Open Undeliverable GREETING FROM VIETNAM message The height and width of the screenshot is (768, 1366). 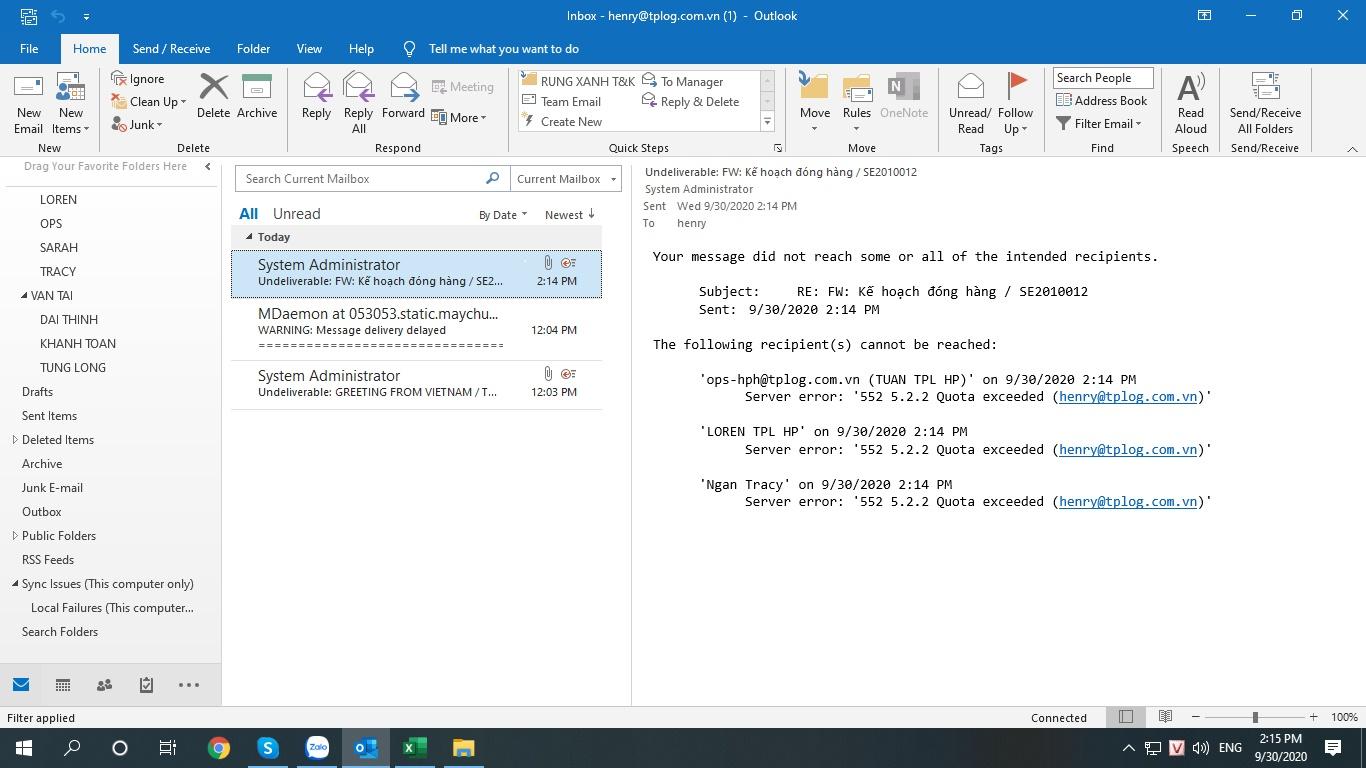416,384
